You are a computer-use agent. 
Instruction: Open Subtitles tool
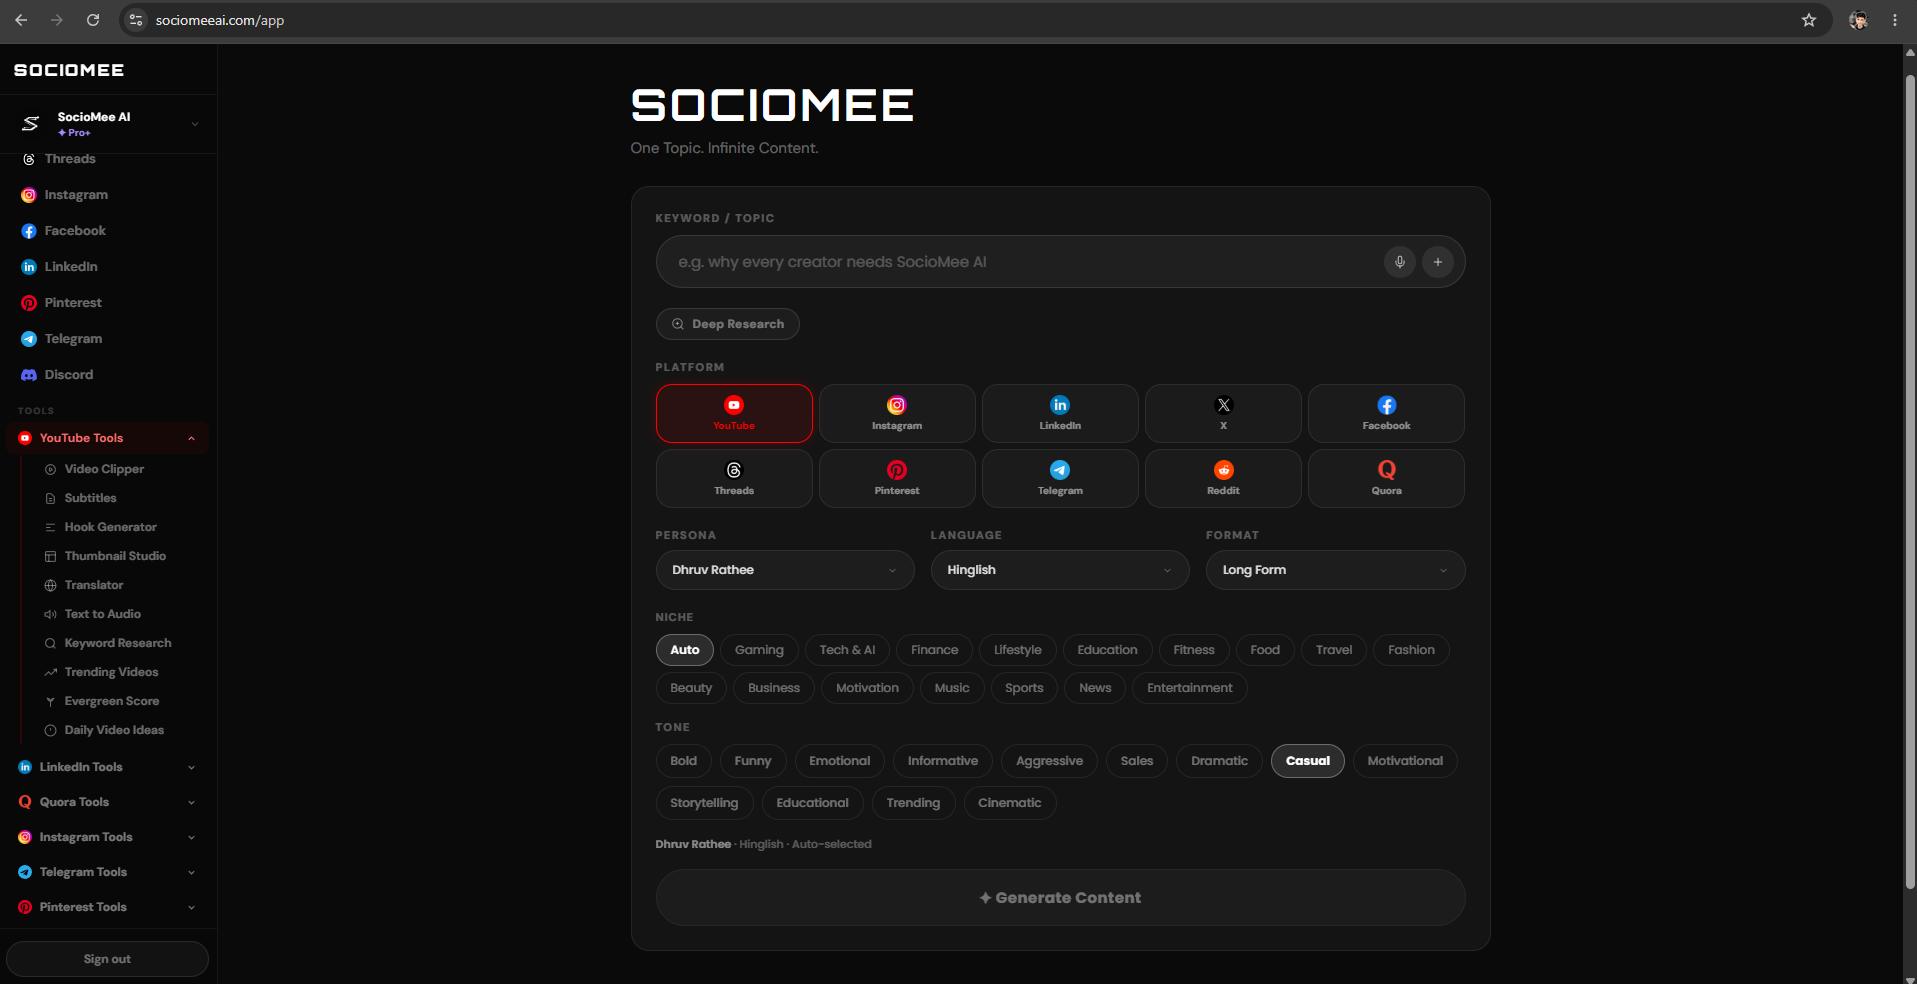90,498
